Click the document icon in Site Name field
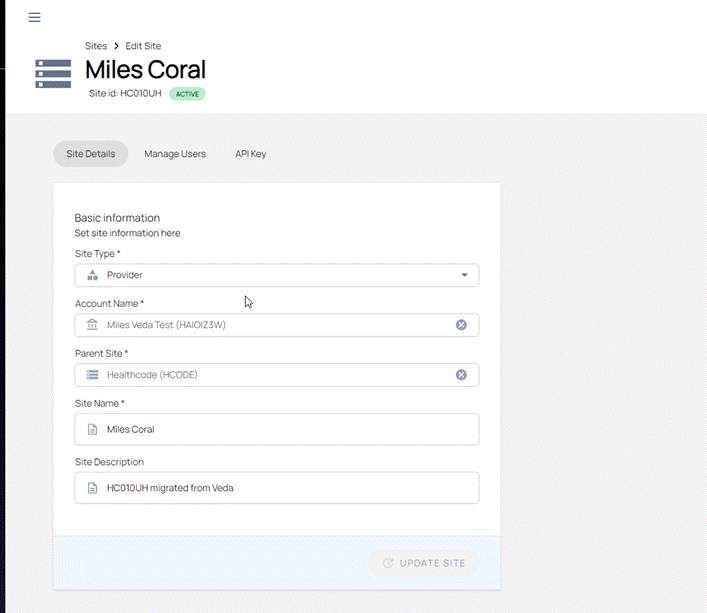 tap(92, 430)
